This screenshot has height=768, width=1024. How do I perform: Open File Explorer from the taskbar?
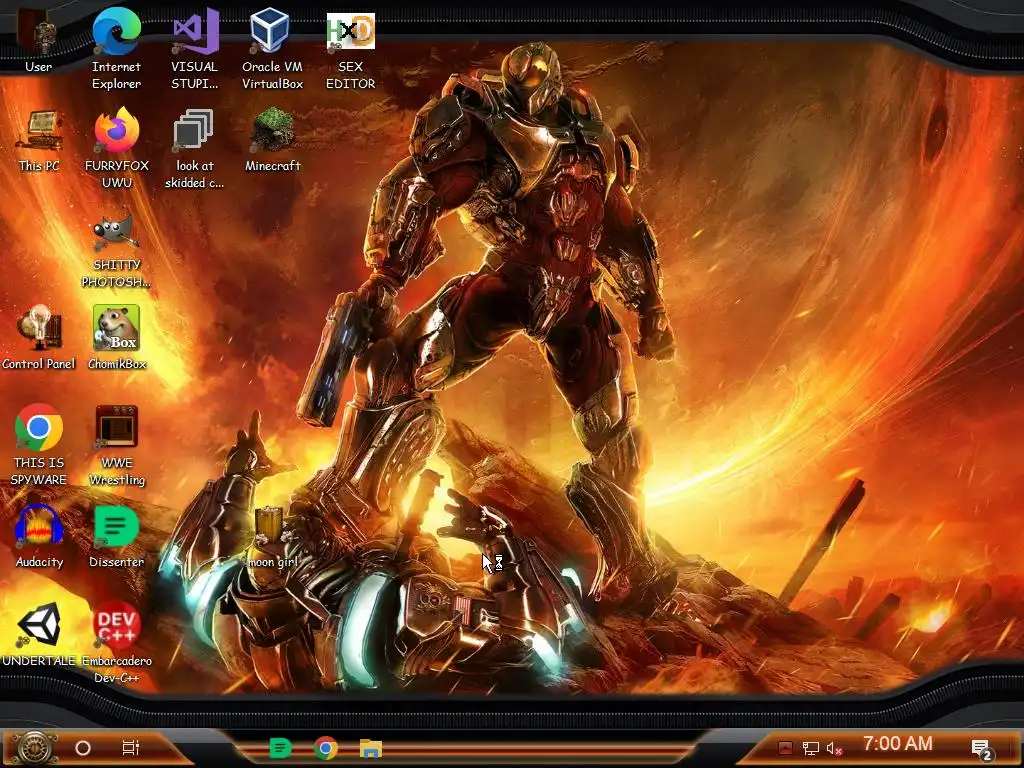(370, 748)
